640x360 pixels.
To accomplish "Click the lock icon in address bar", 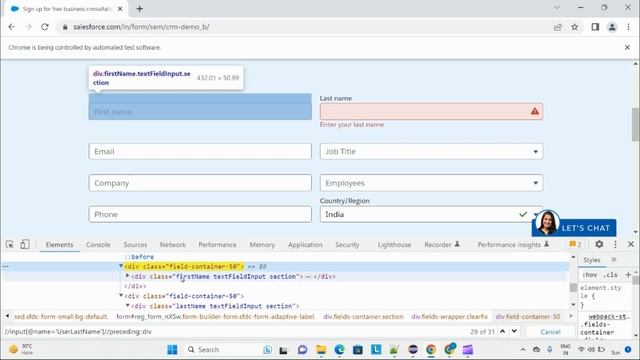I will point(65,27).
